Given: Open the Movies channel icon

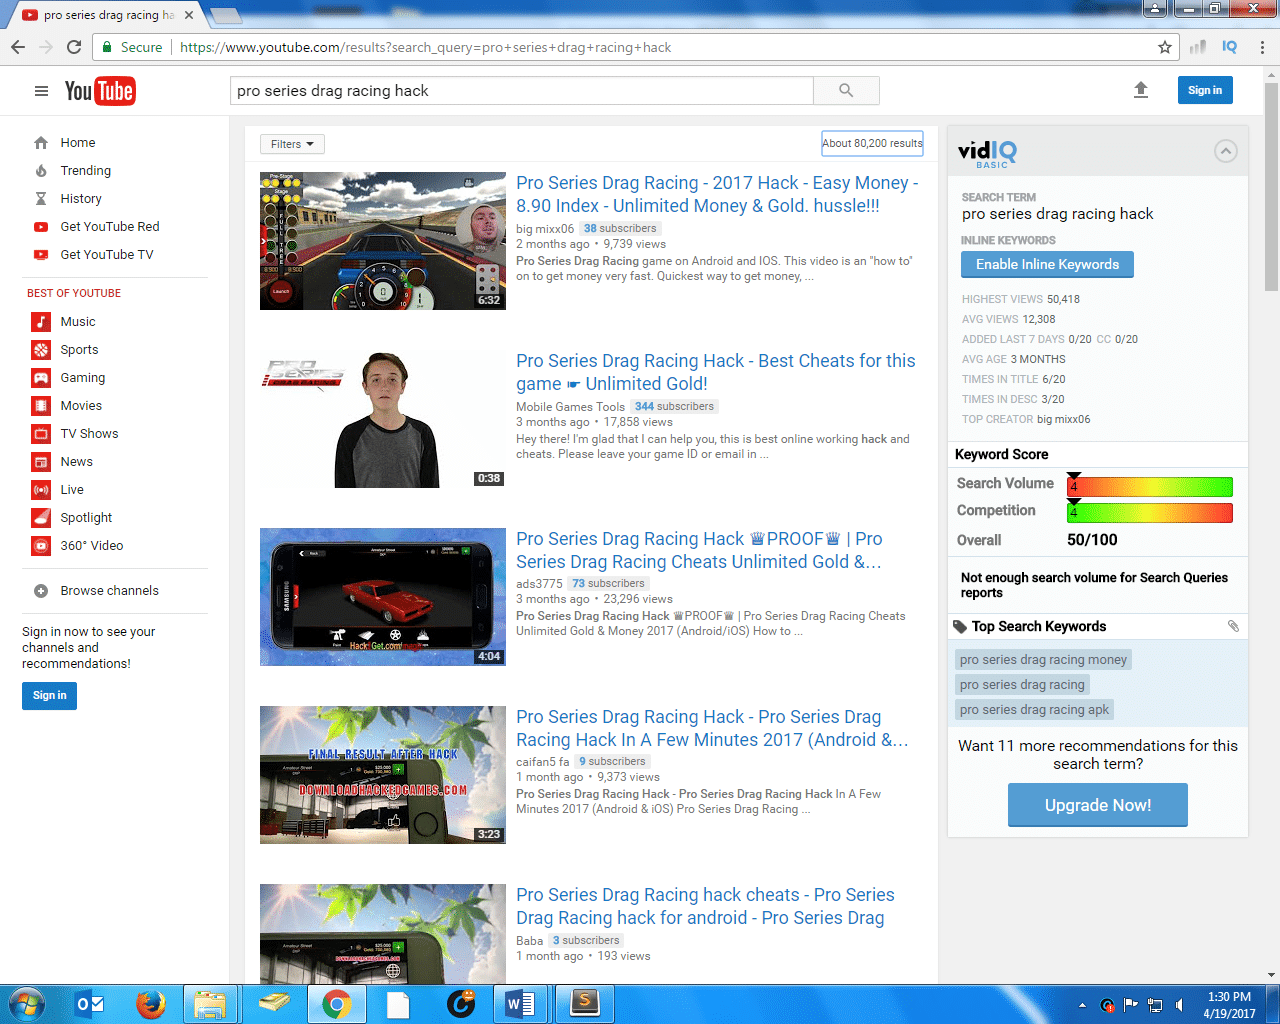Looking at the screenshot, I should click(41, 406).
